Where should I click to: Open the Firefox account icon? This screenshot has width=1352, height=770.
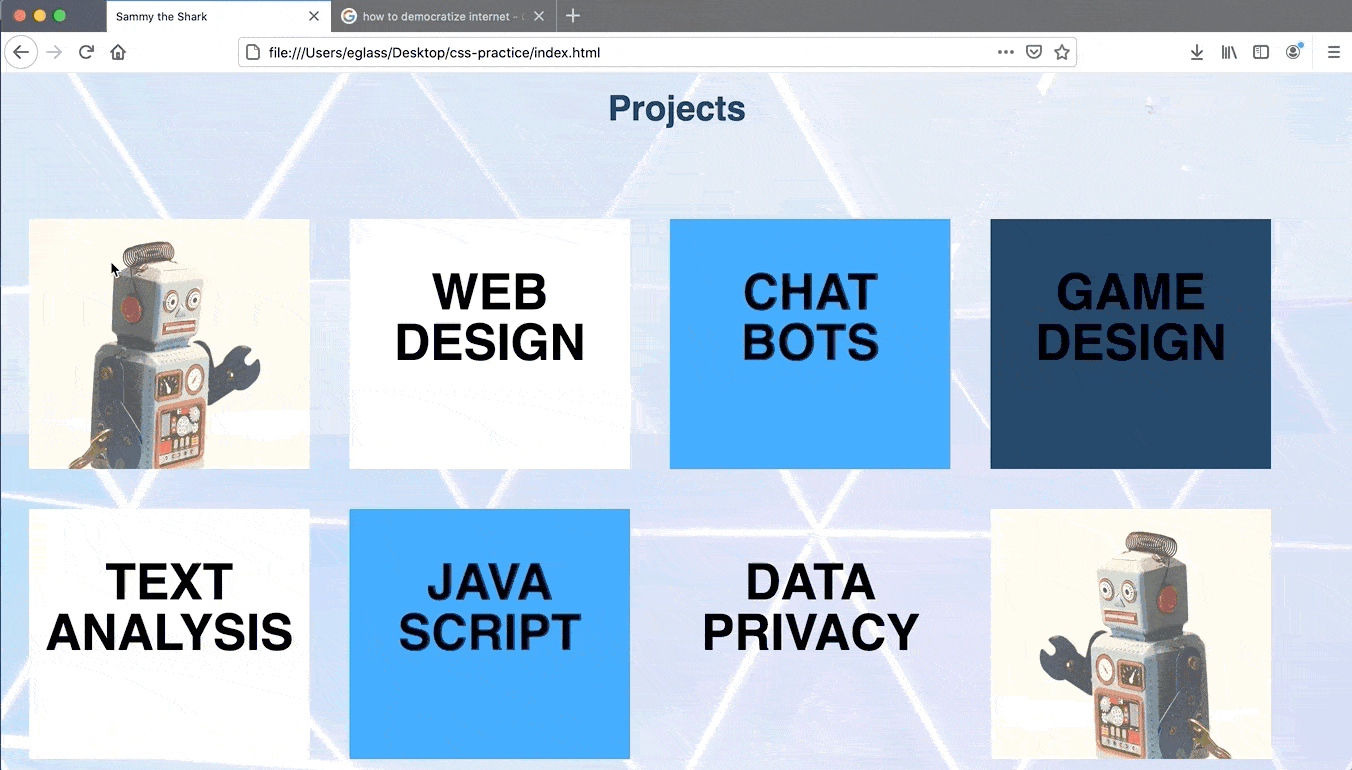point(1294,52)
